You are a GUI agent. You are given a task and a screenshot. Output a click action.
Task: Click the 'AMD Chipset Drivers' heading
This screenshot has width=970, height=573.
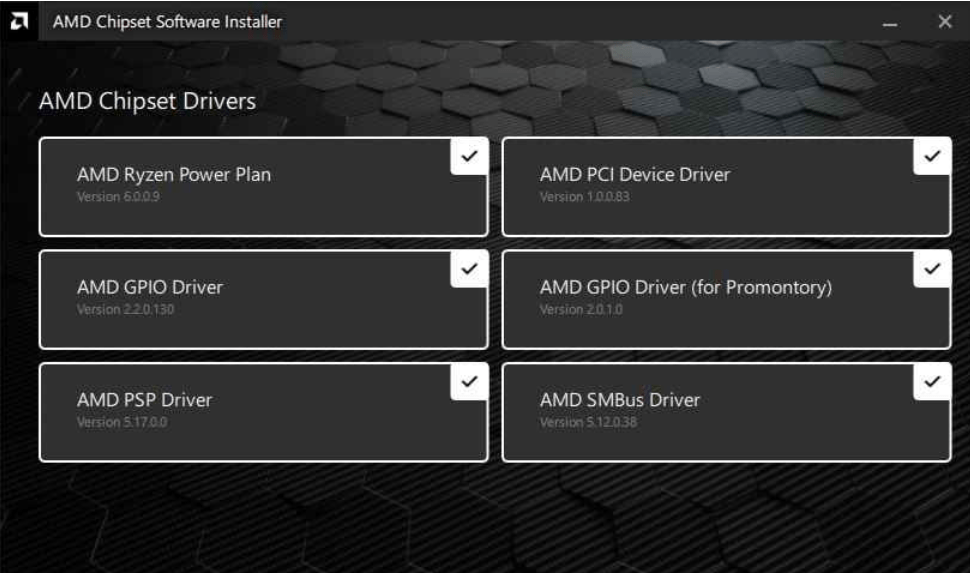click(x=147, y=101)
